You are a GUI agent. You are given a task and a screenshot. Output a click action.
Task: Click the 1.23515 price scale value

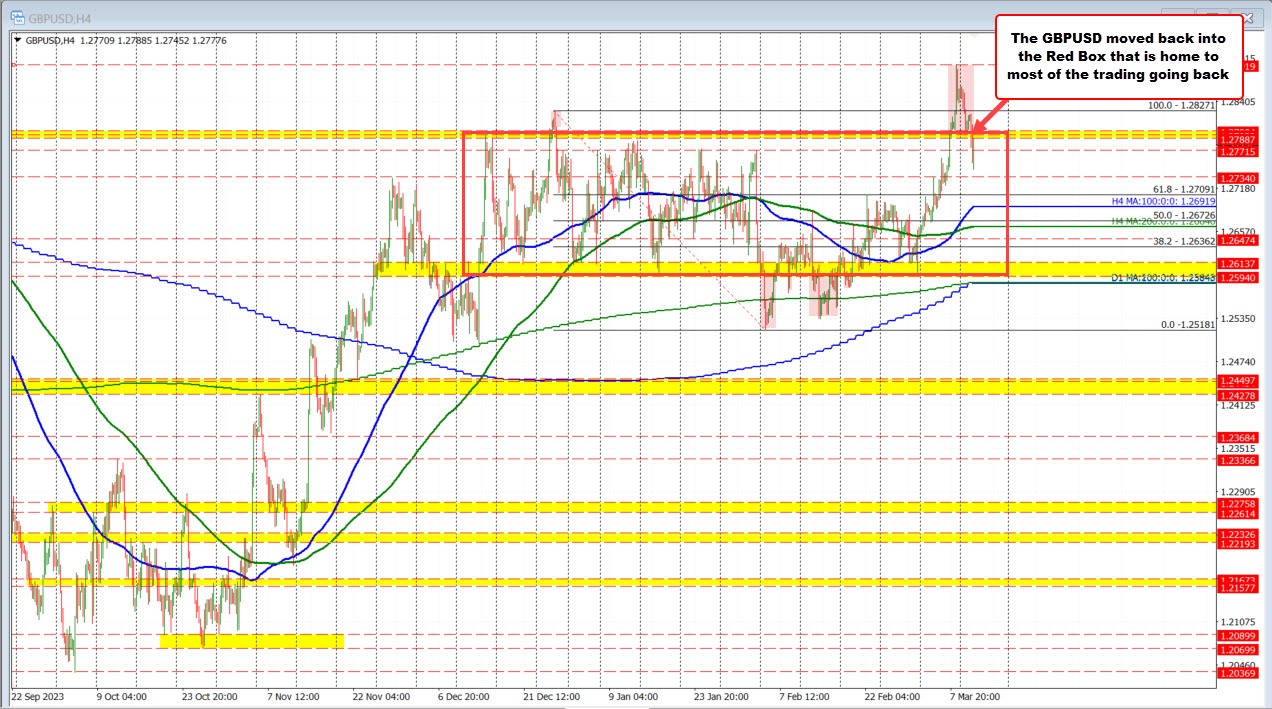click(x=1237, y=449)
